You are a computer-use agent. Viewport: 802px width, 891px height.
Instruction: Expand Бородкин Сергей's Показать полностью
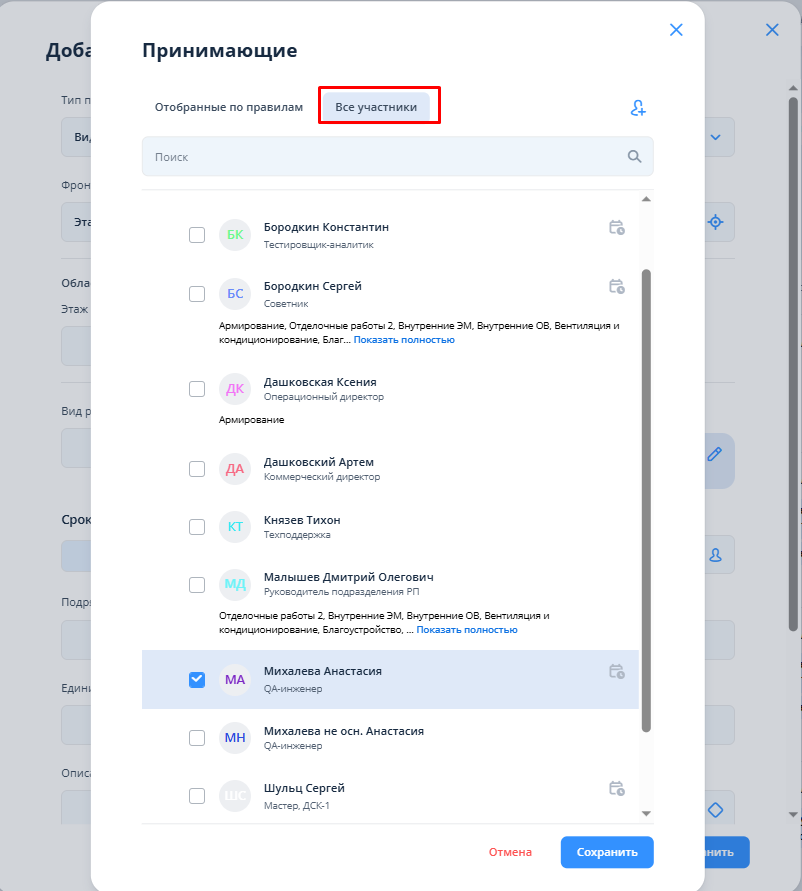404,340
